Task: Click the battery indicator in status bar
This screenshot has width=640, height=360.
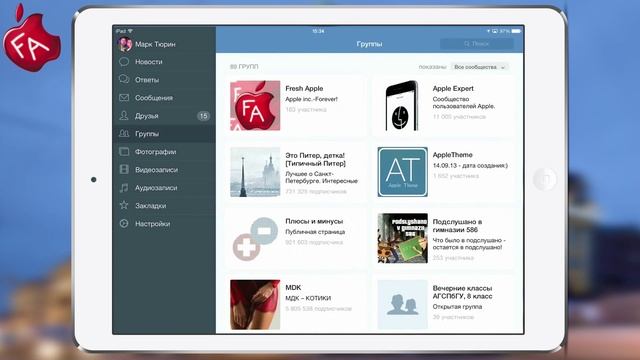Action: 516,31
